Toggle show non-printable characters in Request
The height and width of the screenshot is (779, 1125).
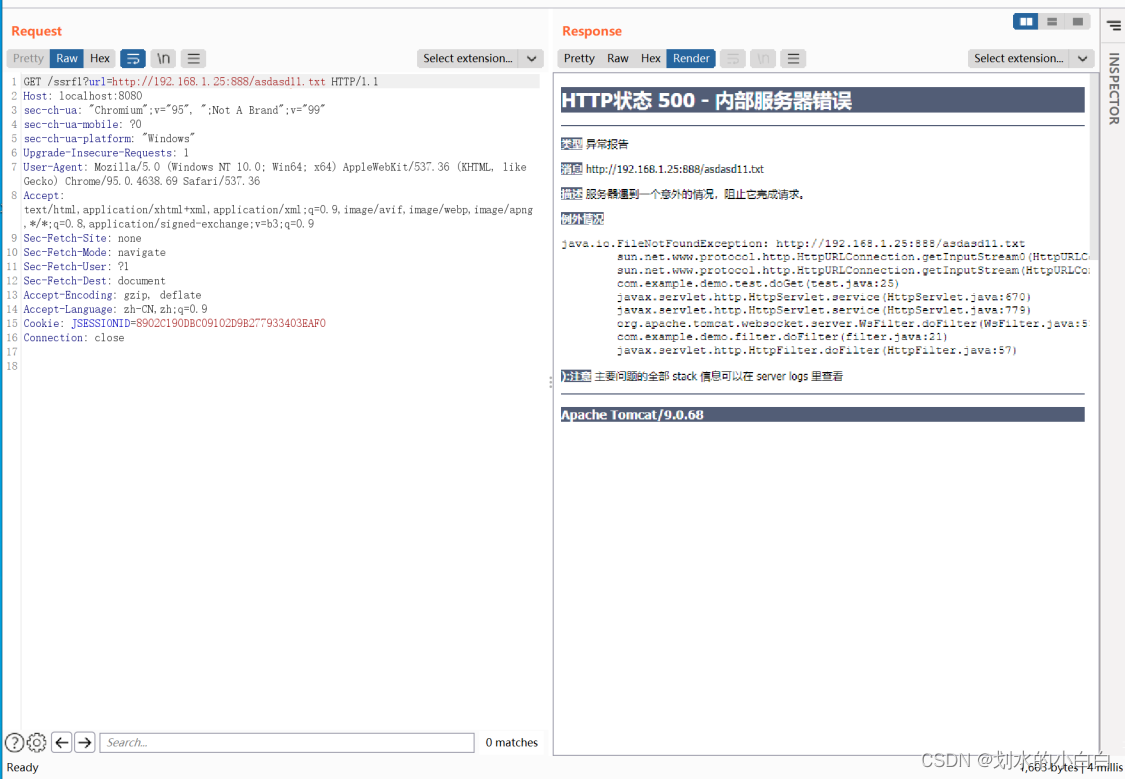click(x=164, y=59)
